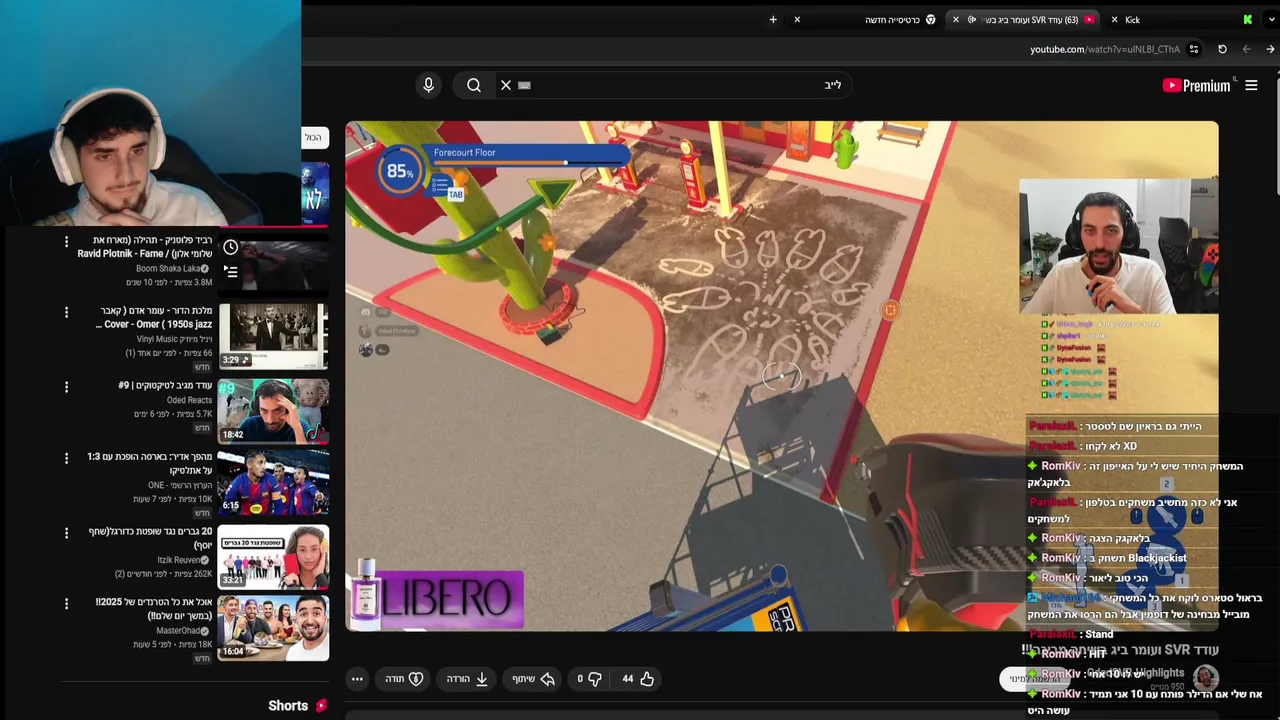
Task: Dislike the video with thumbs down
Action: tap(589, 679)
